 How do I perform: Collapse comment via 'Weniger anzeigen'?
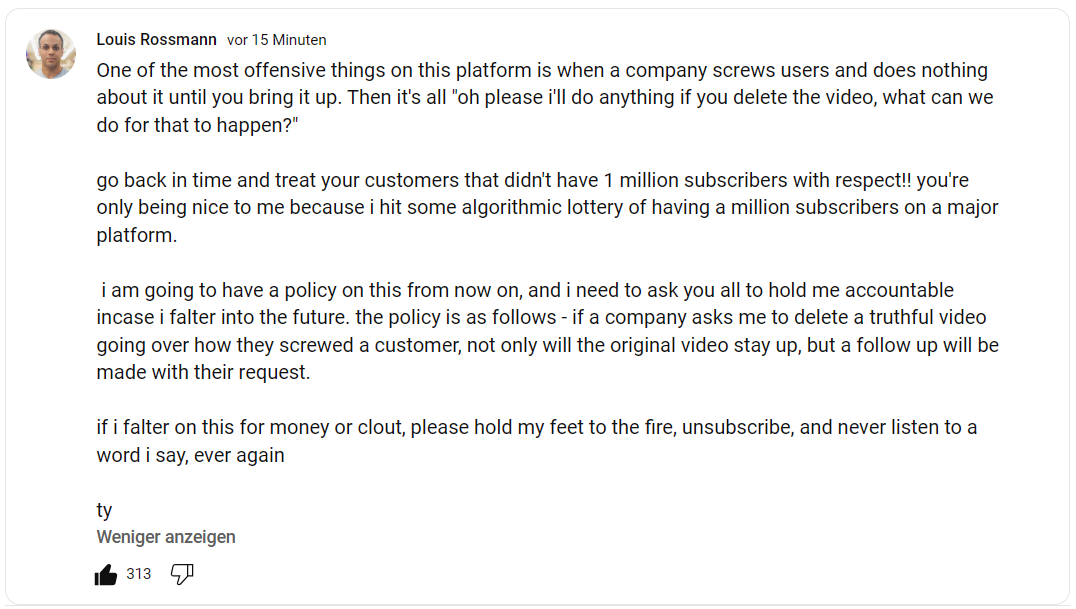(x=166, y=537)
